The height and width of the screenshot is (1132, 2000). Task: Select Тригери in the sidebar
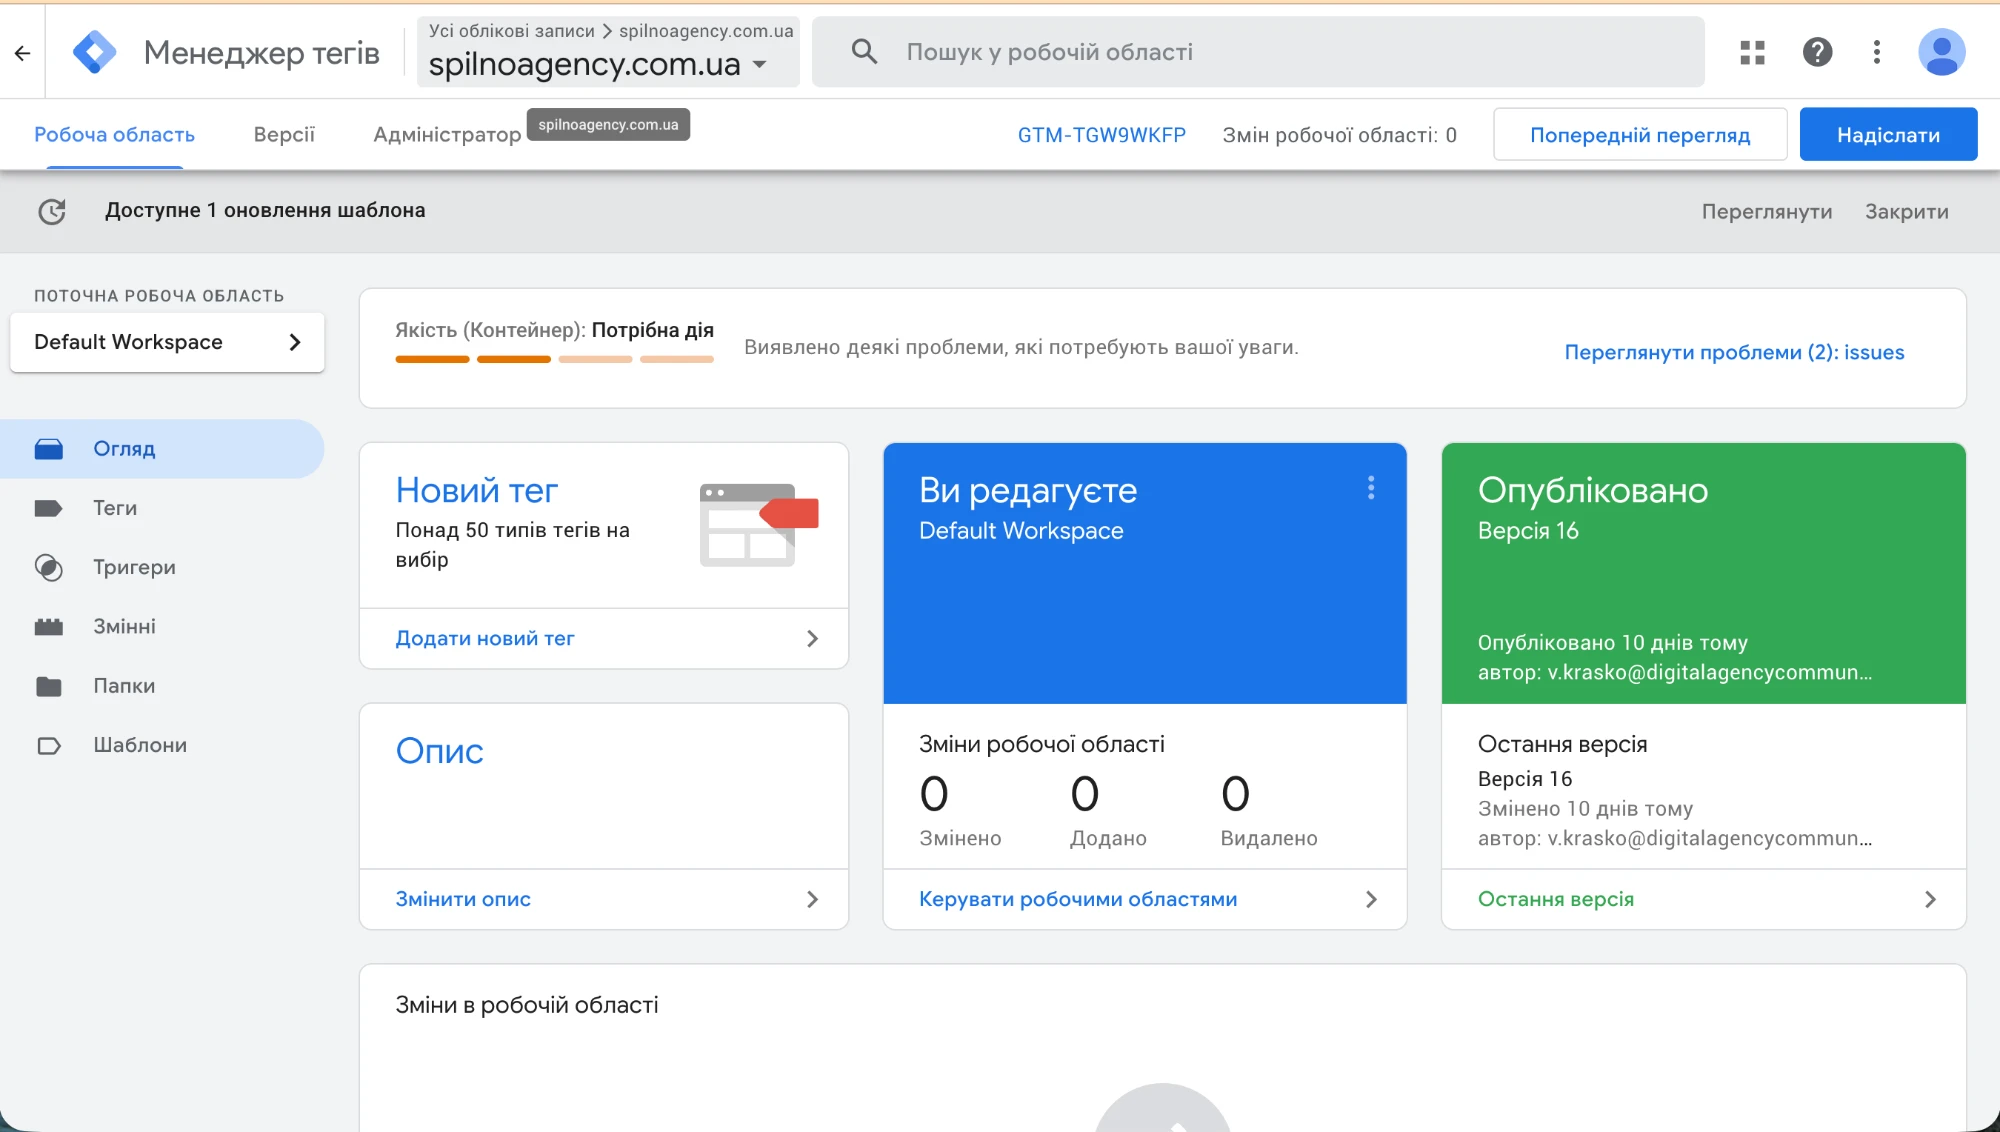point(162,567)
